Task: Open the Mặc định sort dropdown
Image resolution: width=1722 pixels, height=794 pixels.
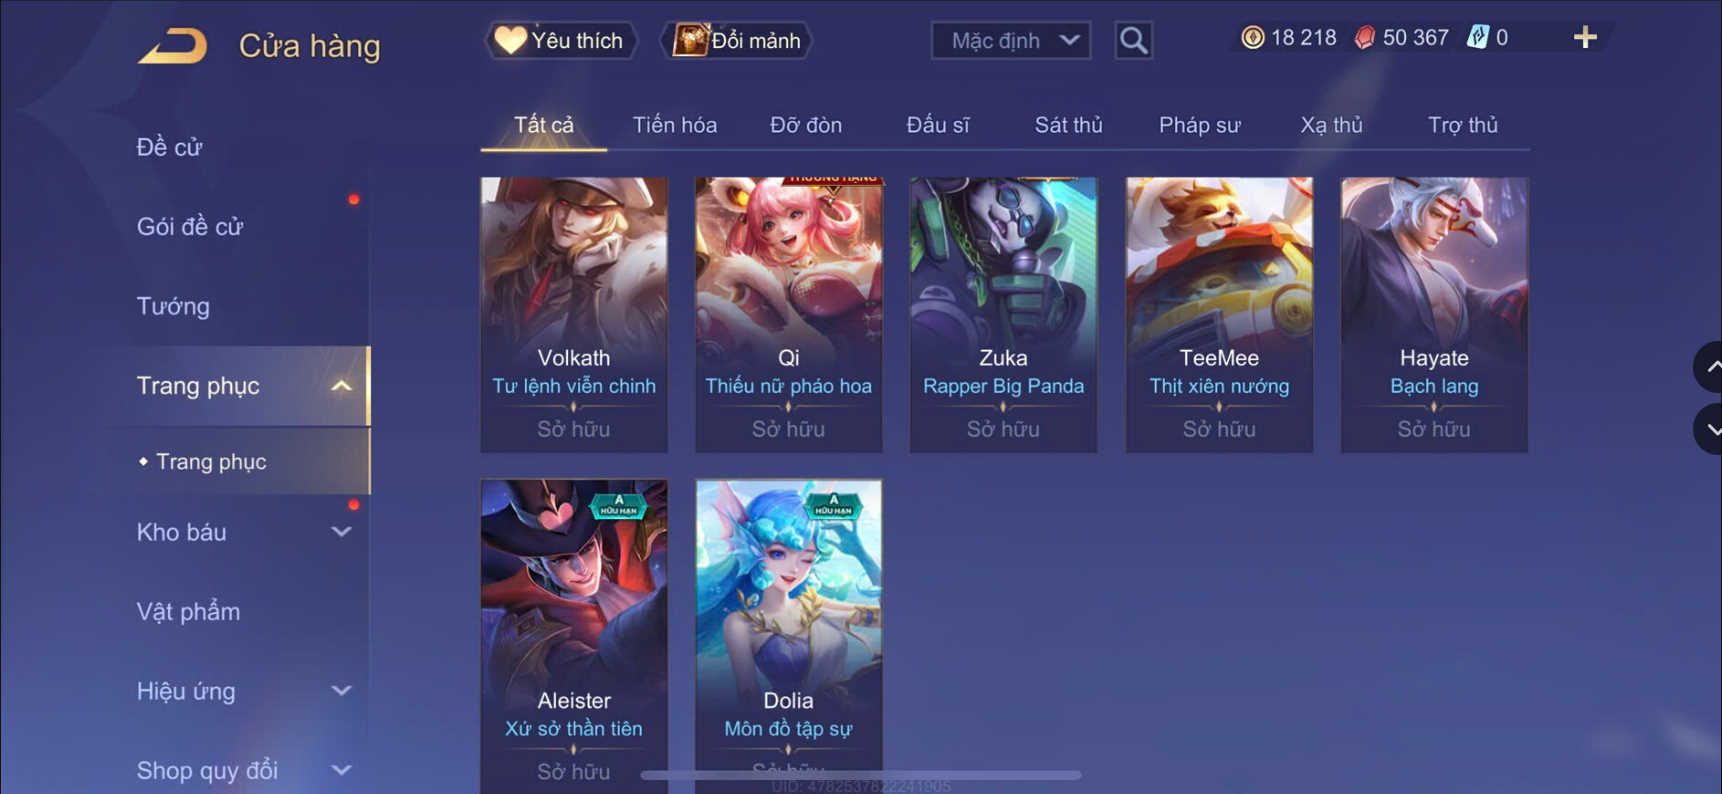Action: click(1011, 41)
